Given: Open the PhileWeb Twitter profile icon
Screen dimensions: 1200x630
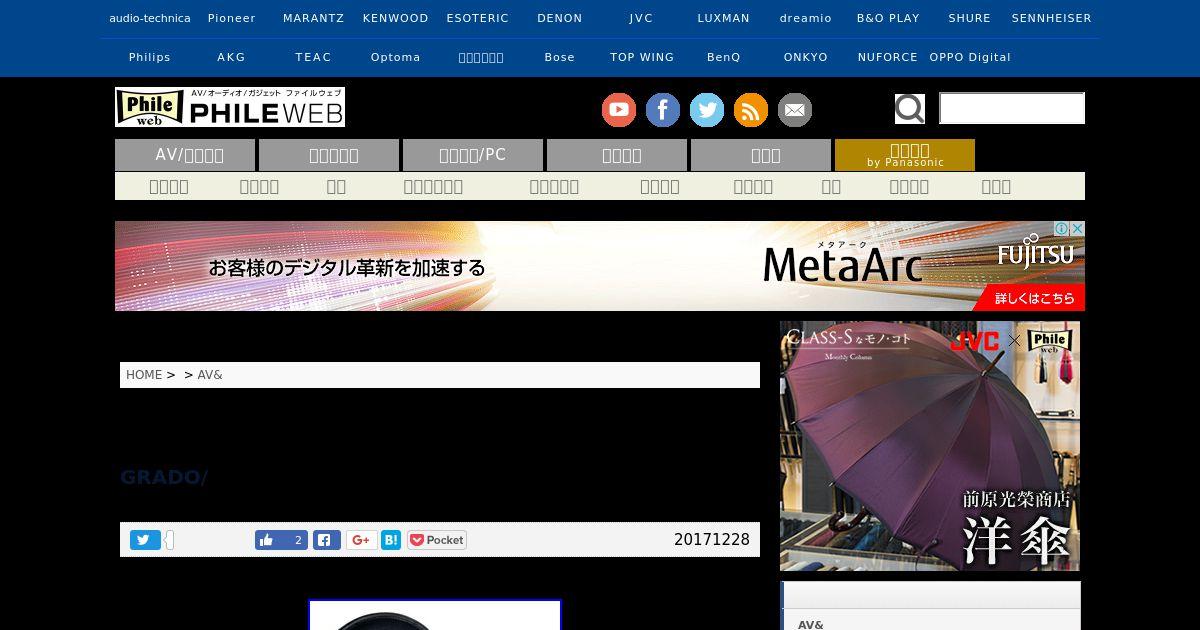Looking at the screenshot, I should tap(707, 110).
